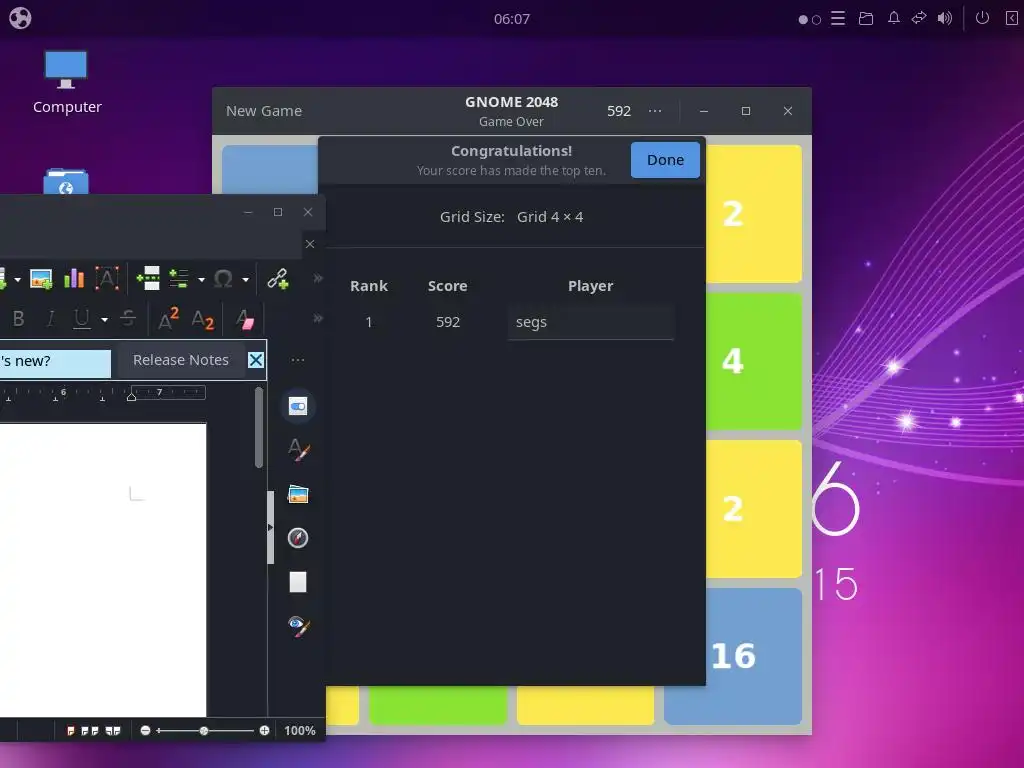The height and width of the screenshot is (768, 1024).
Task: Switch workspace using the panel dots
Action: [809, 20]
